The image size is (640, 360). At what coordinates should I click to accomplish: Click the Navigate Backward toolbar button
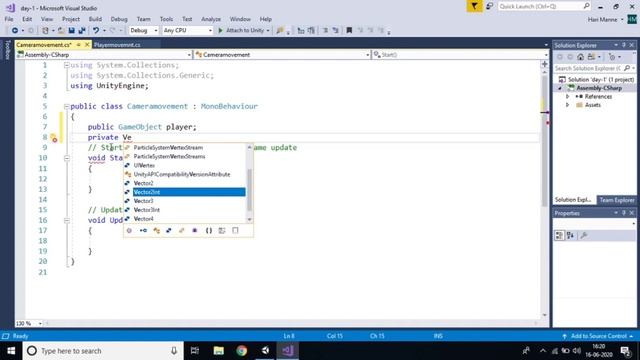click(15, 31)
